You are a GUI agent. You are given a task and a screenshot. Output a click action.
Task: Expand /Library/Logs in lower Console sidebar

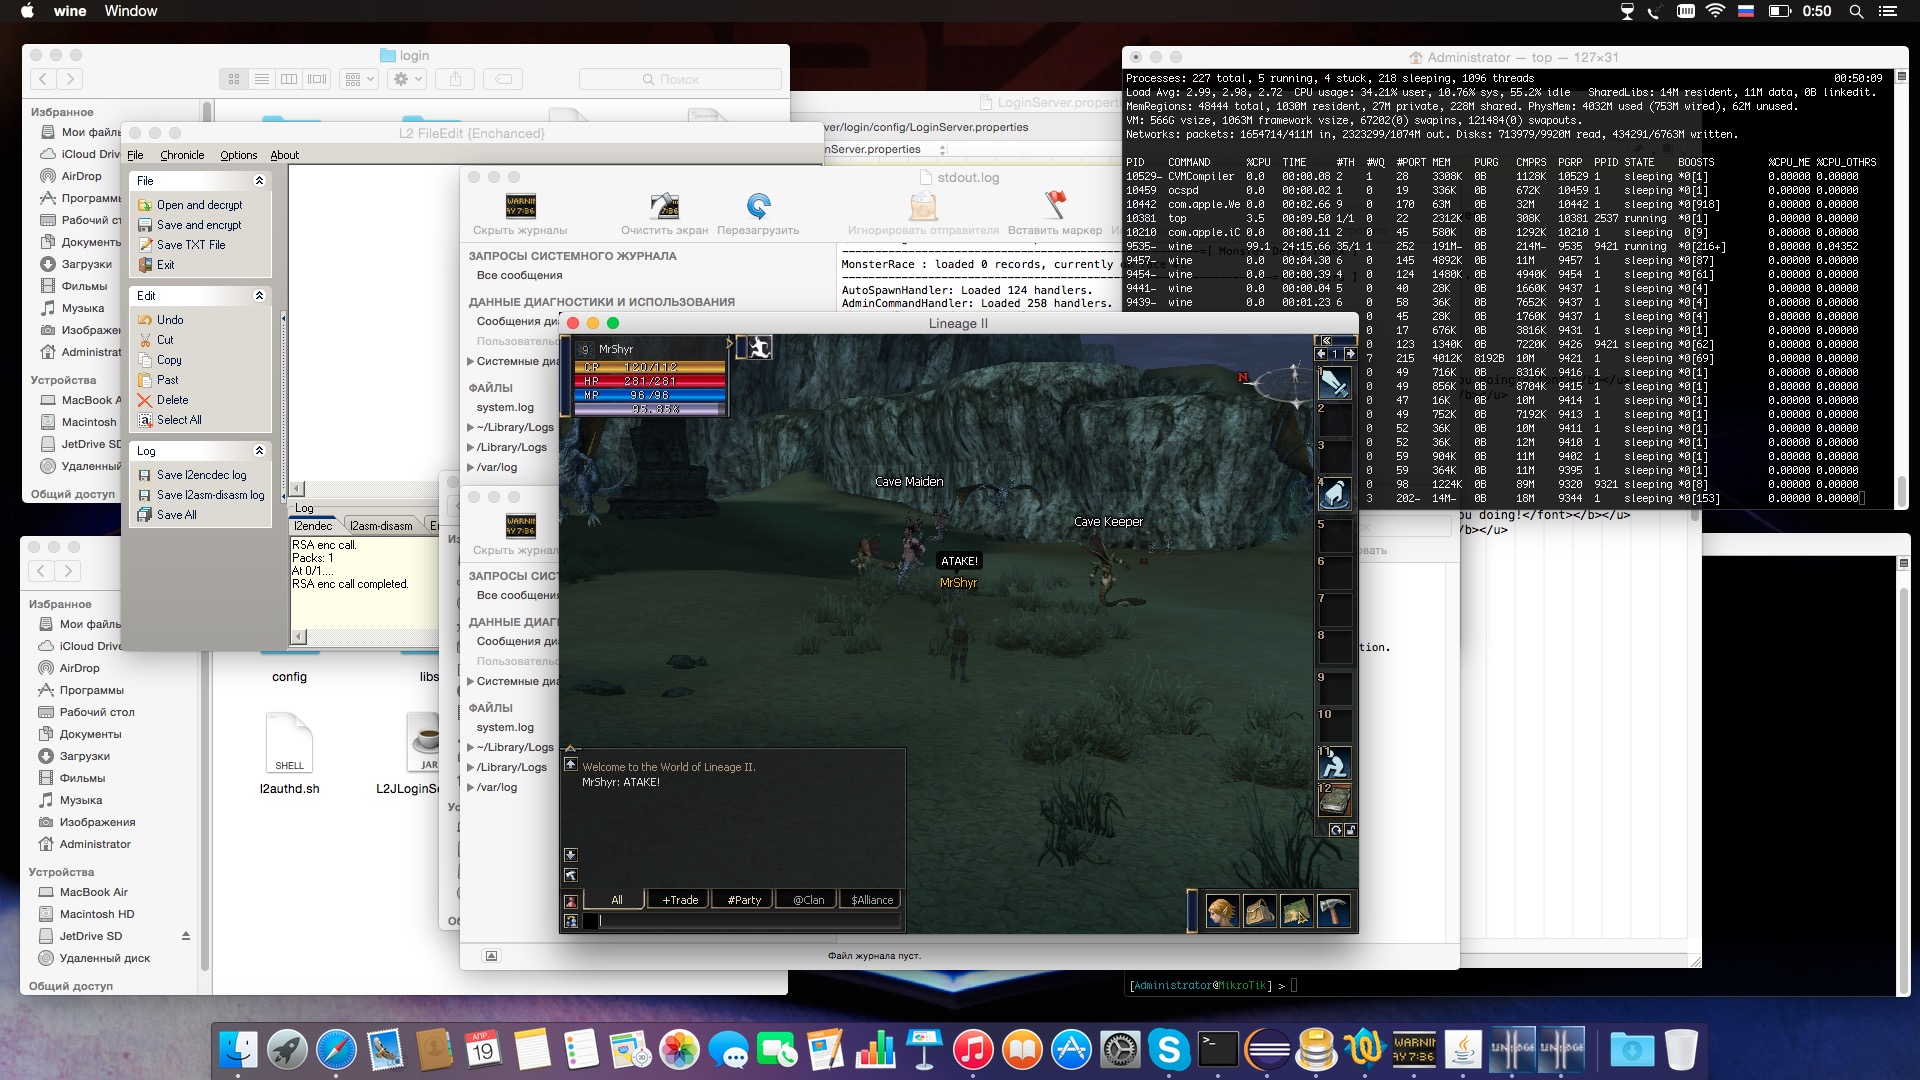471,767
